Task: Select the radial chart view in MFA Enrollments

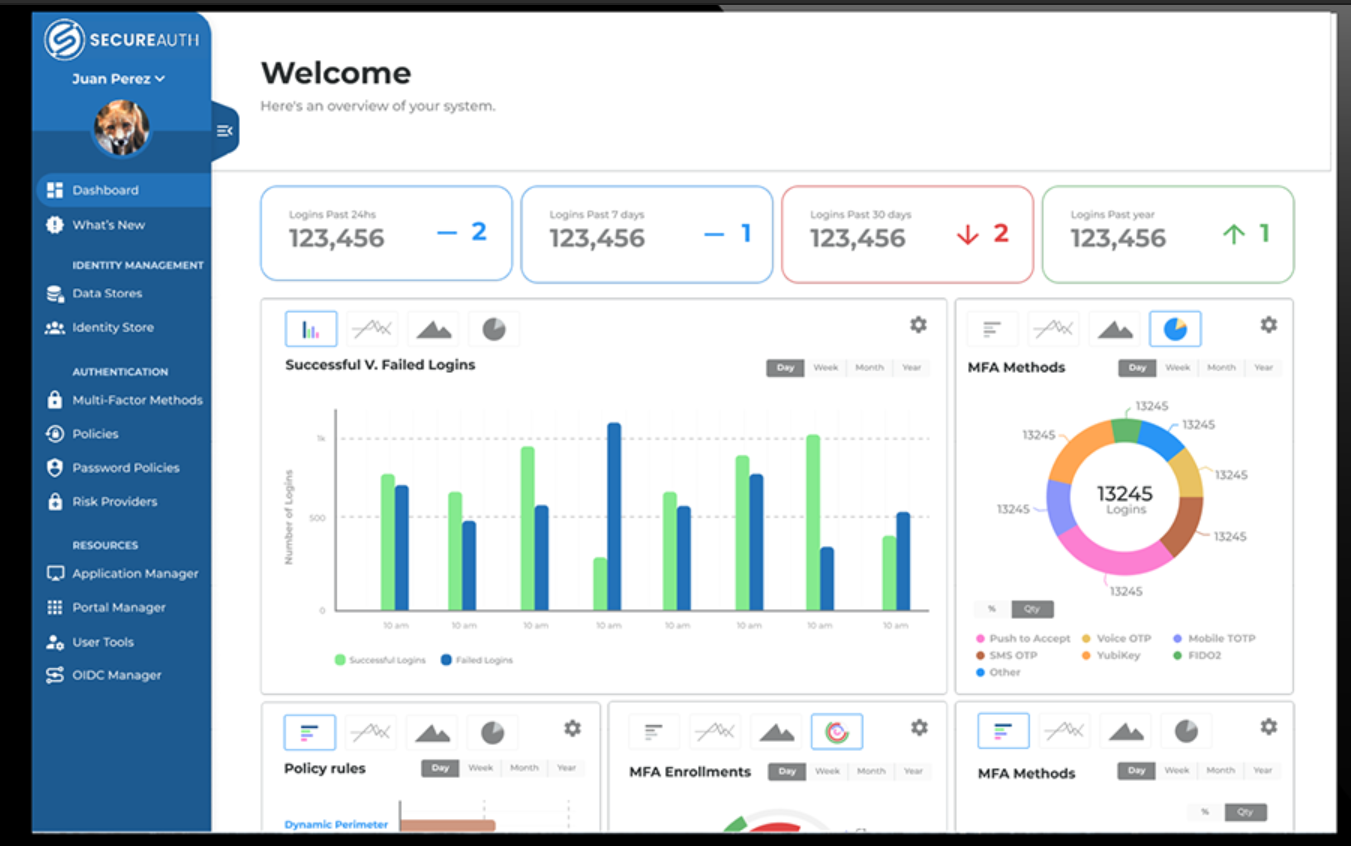Action: tap(836, 731)
